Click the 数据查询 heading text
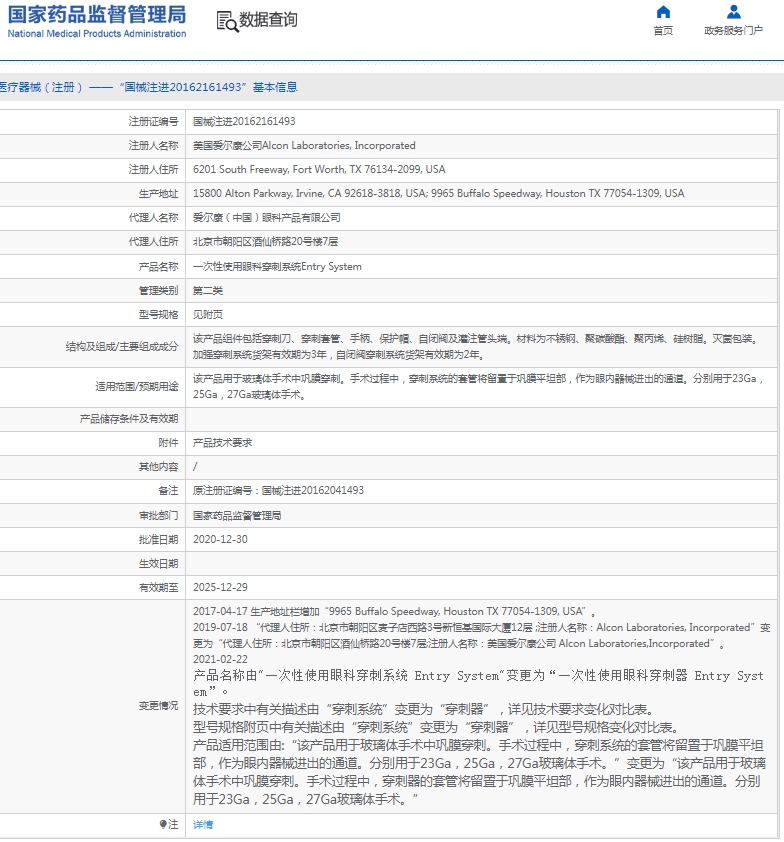 (x=268, y=20)
